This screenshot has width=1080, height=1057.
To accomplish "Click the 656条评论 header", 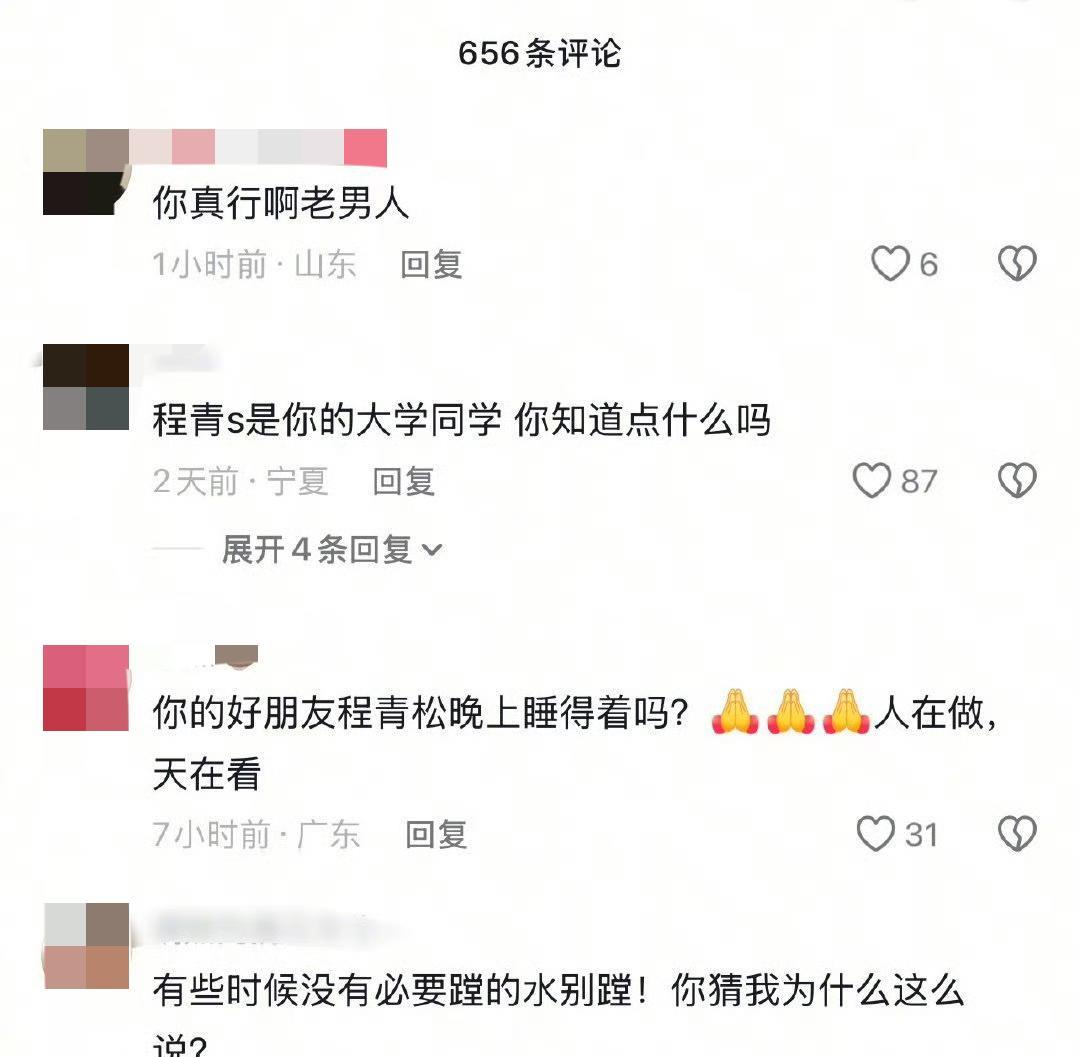I will (539, 53).
